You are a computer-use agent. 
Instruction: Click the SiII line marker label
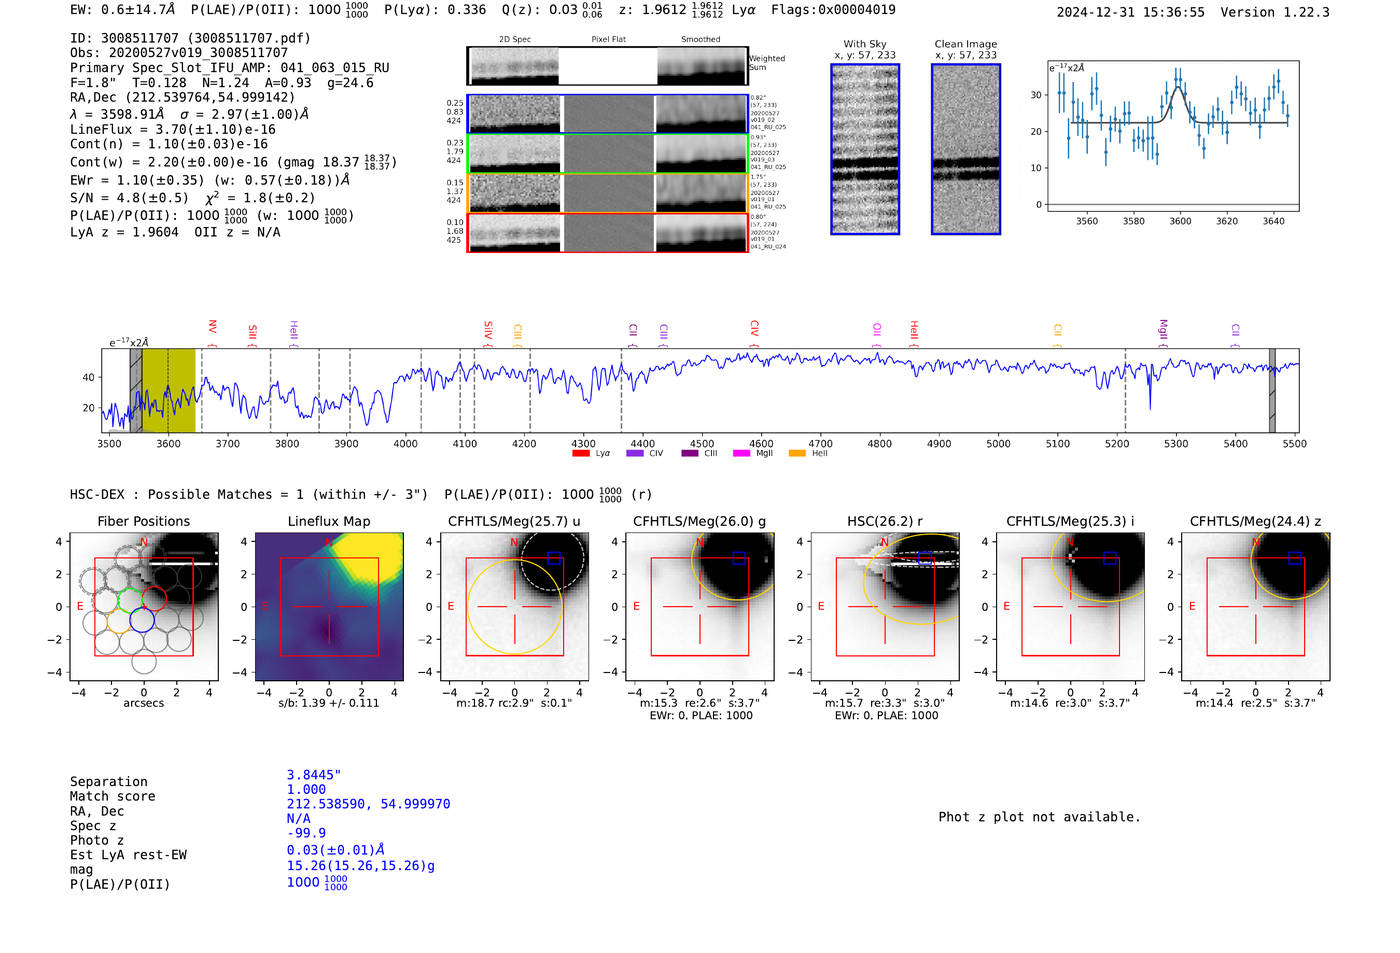click(253, 331)
